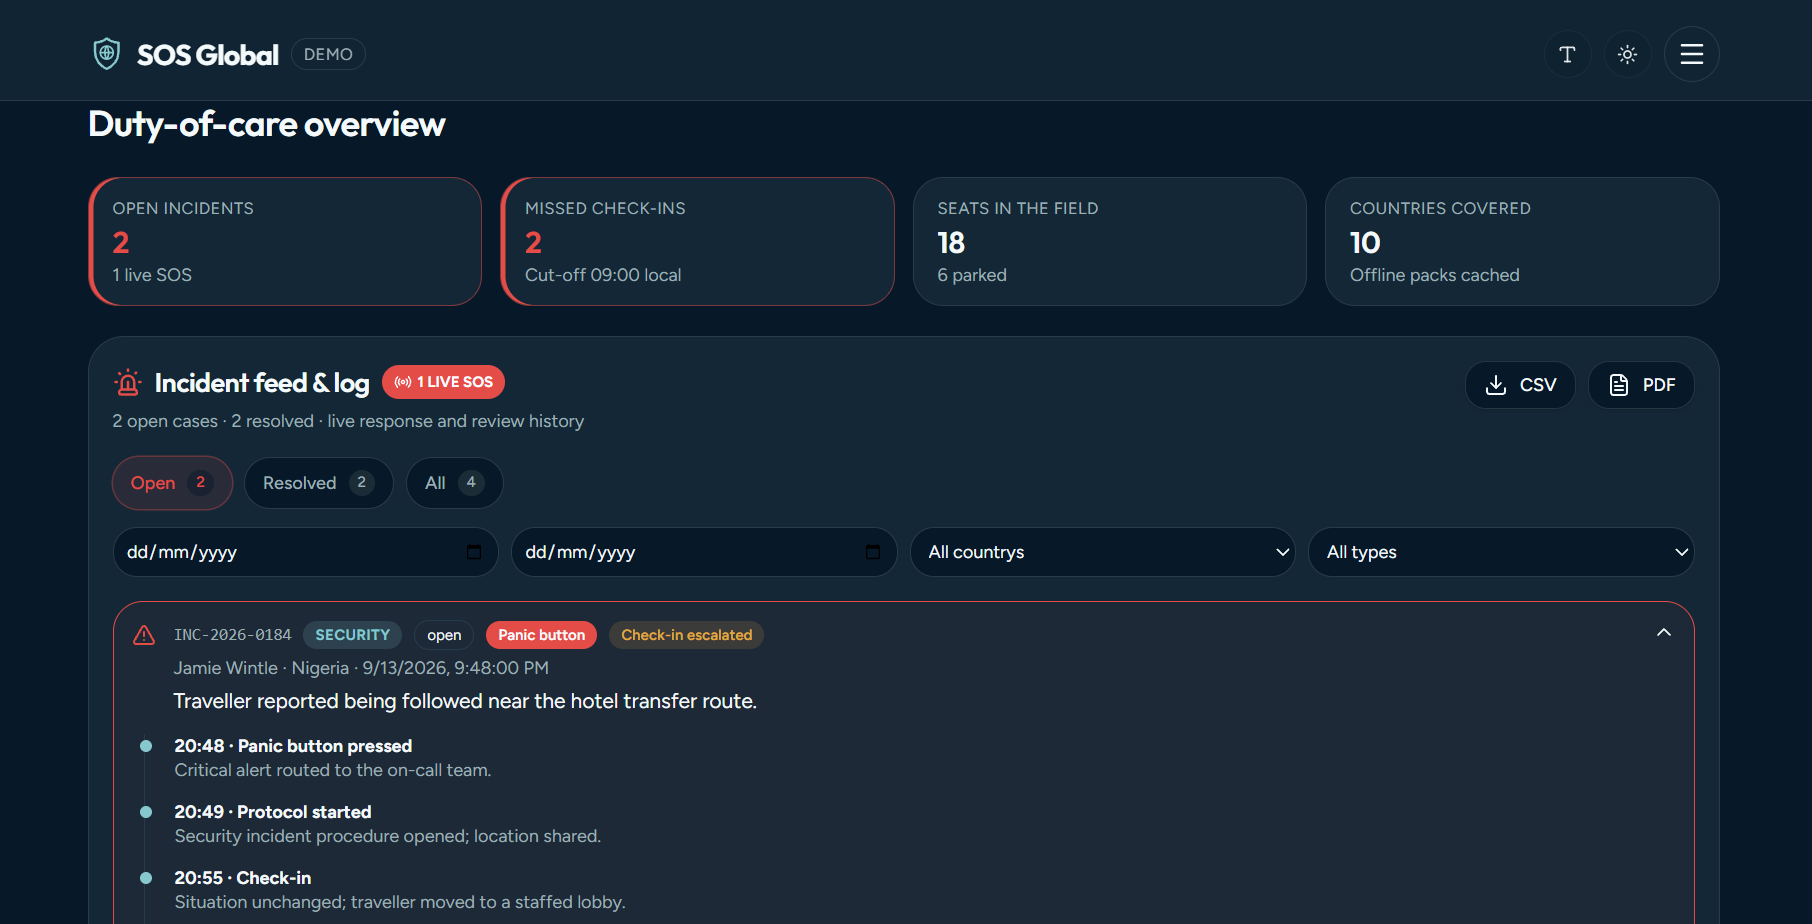Image resolution: width=1812 pixels, height=924 pixels.
Task: Open the Seats in the Field card
Action: tap(1110, 241)
